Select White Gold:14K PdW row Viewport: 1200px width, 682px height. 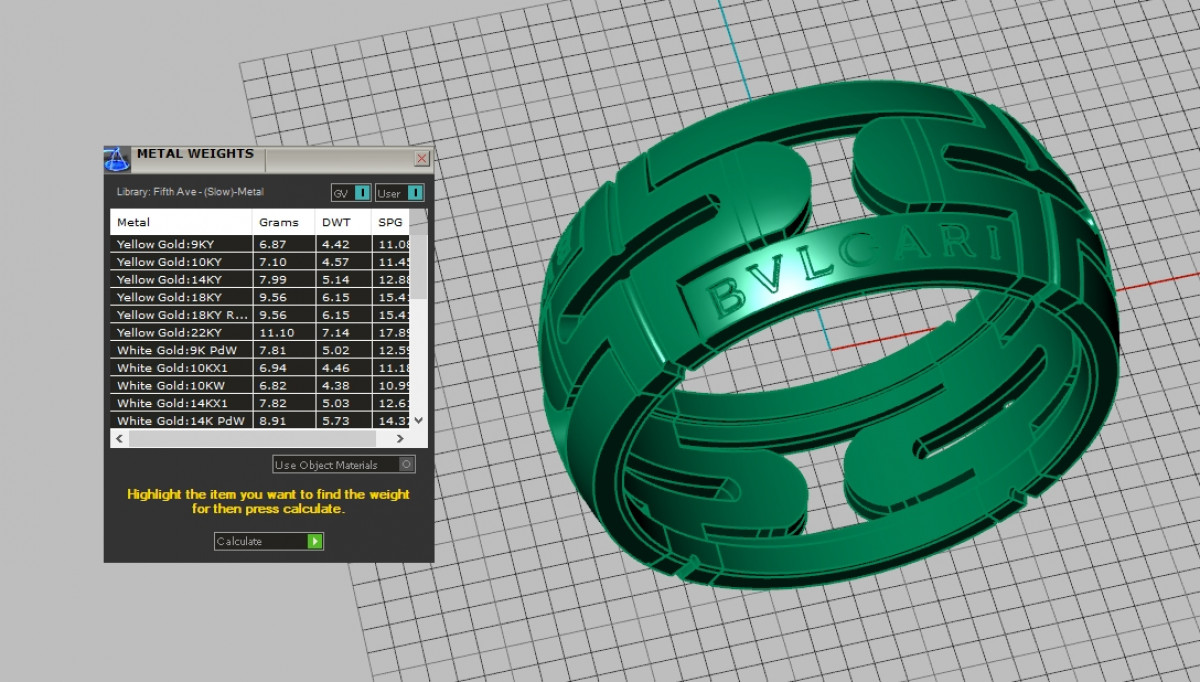[180, 421]
